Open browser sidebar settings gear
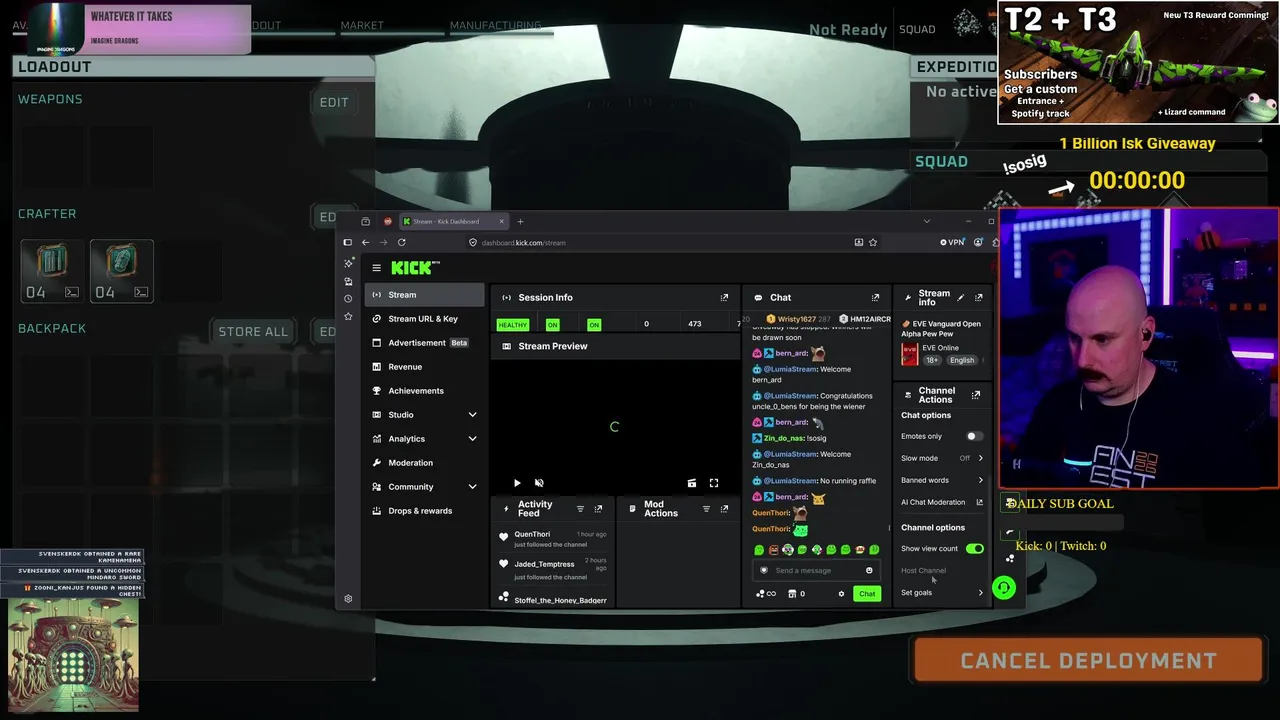This screenshot has height=720, width=1280. click(x=348, y=599)
